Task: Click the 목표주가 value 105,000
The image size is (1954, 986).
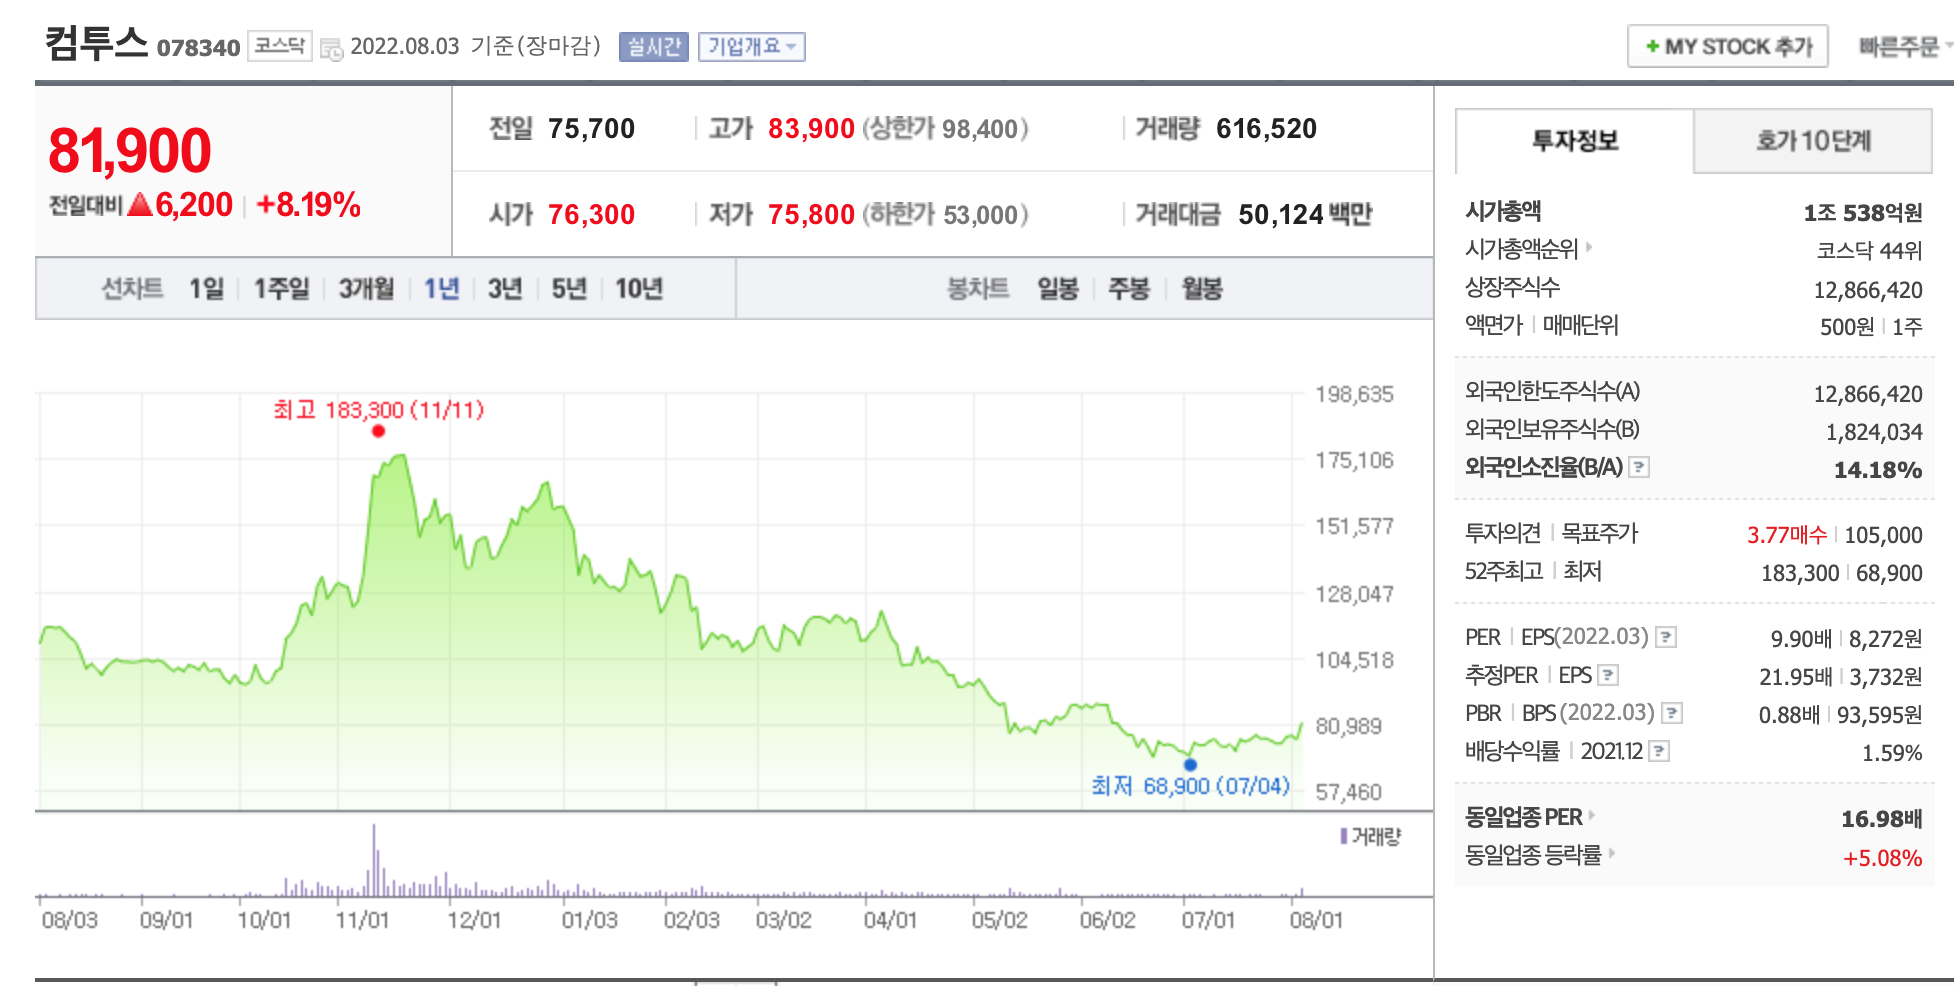Action: [1884, 535]
